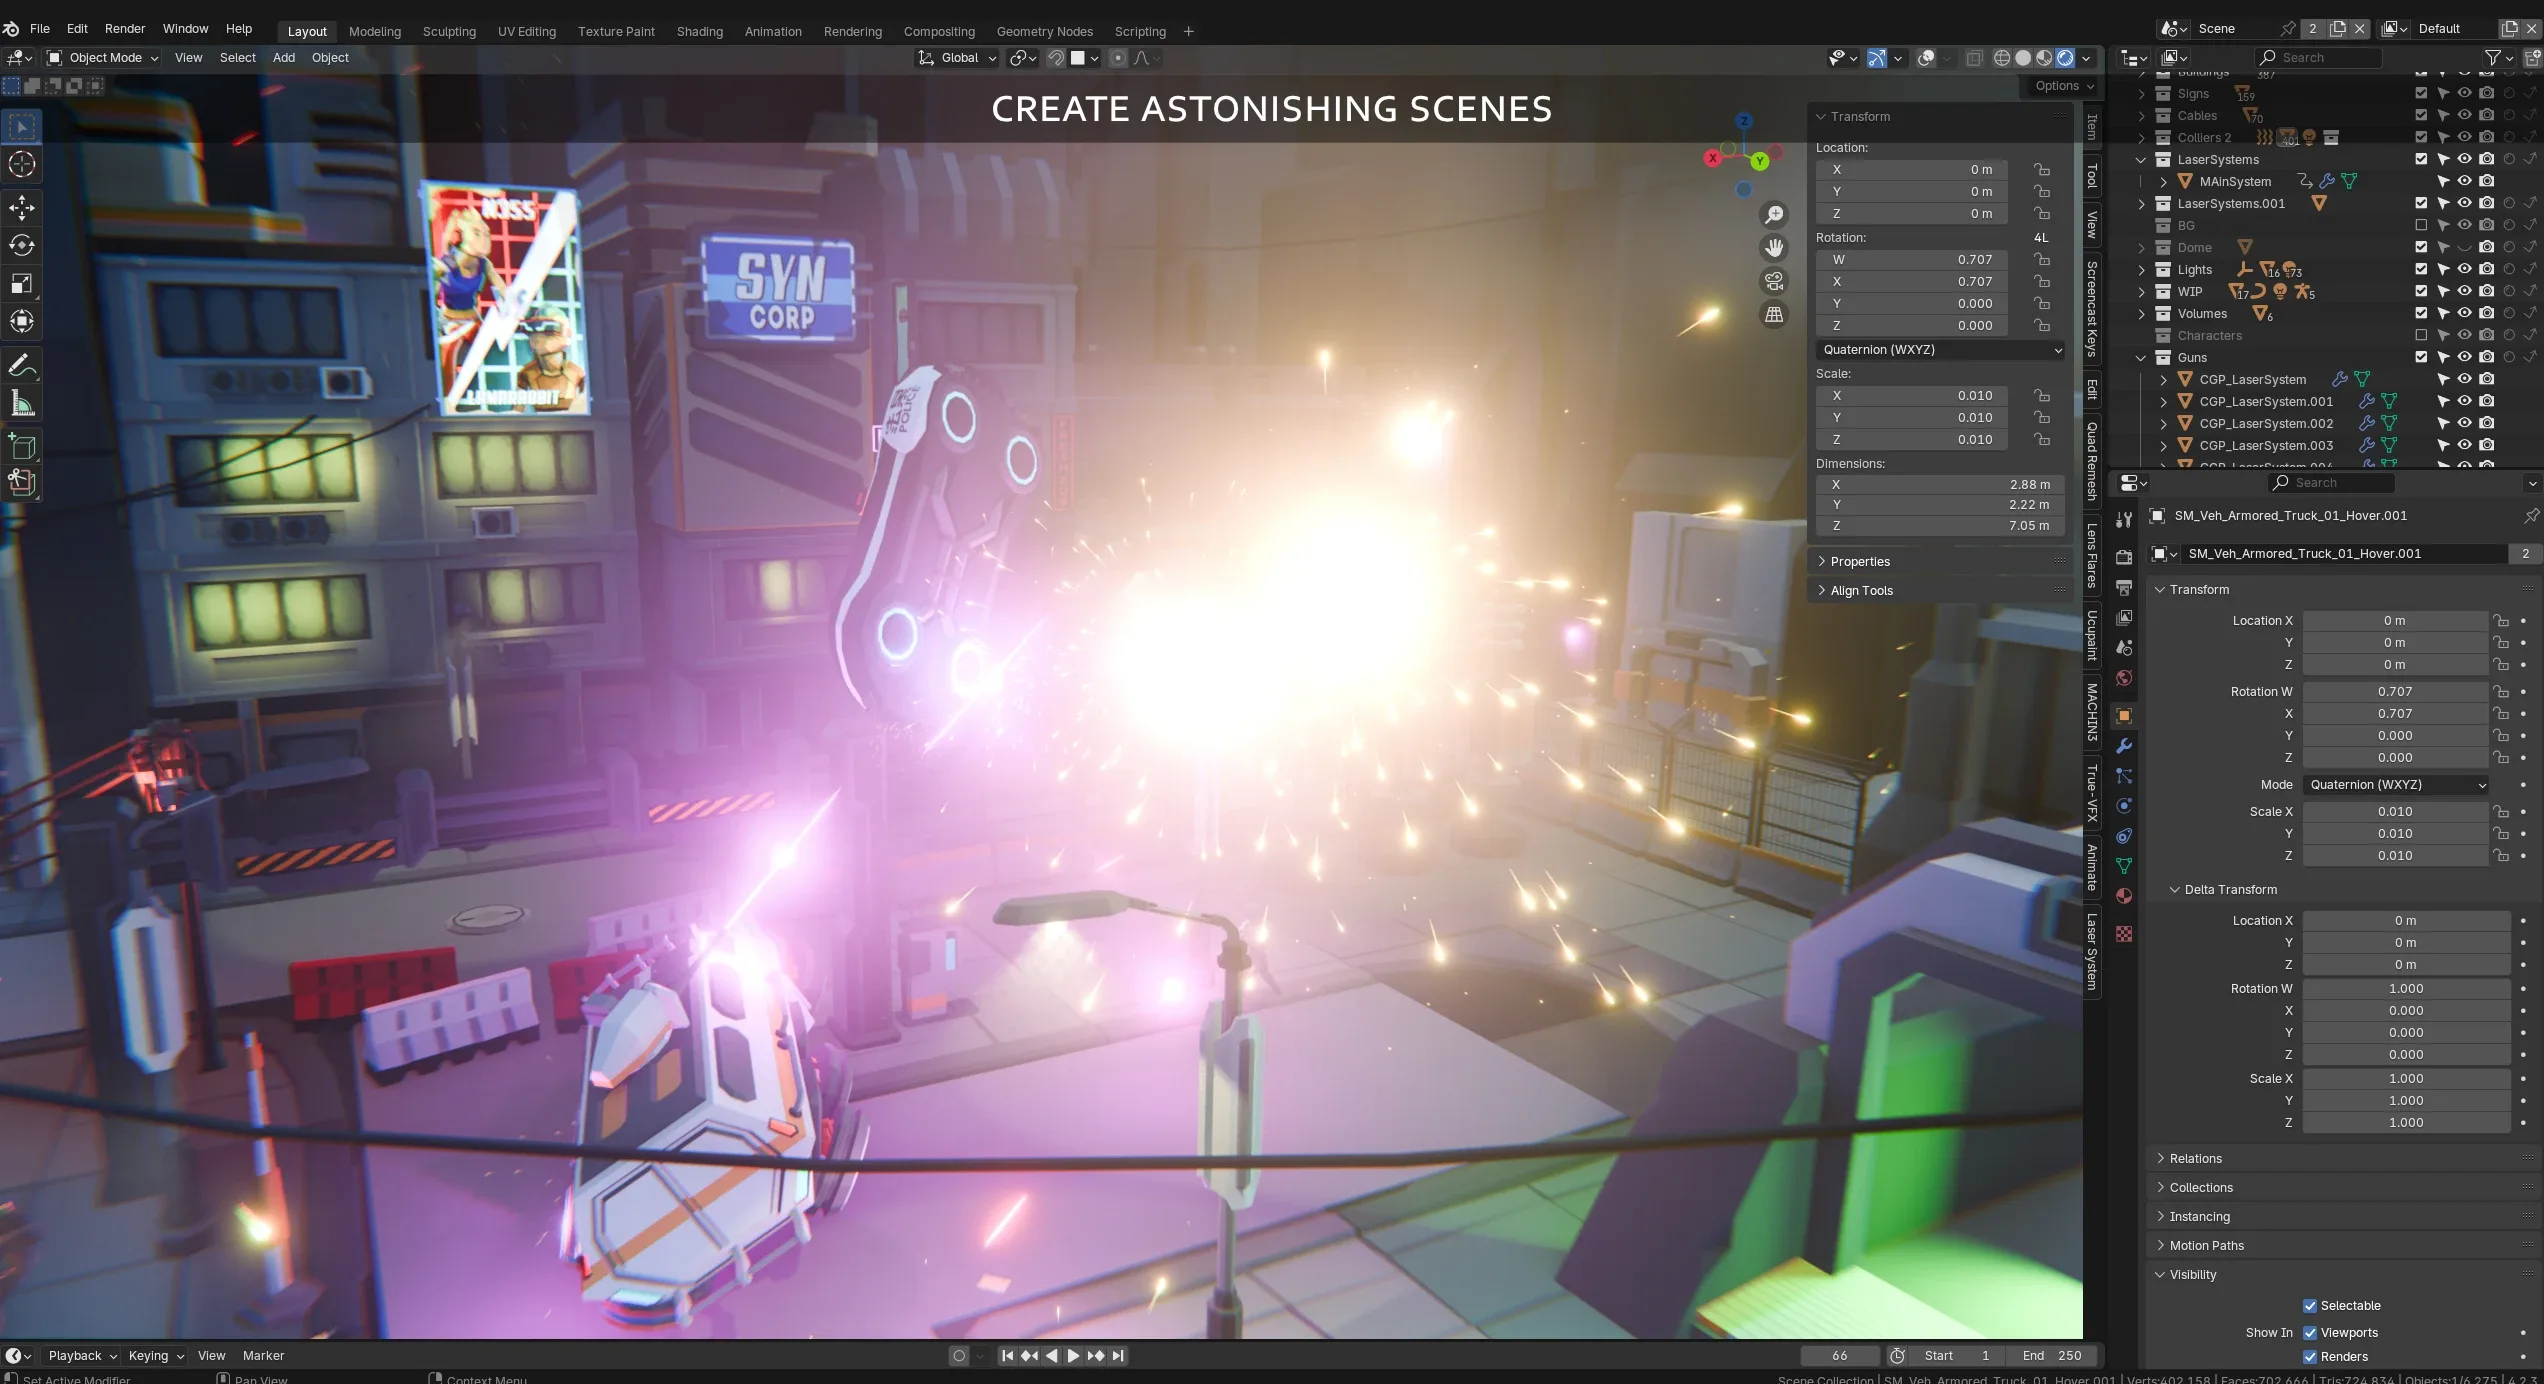Switch to the Modifier Properties wrench tab

click(x=2124, y=746)
